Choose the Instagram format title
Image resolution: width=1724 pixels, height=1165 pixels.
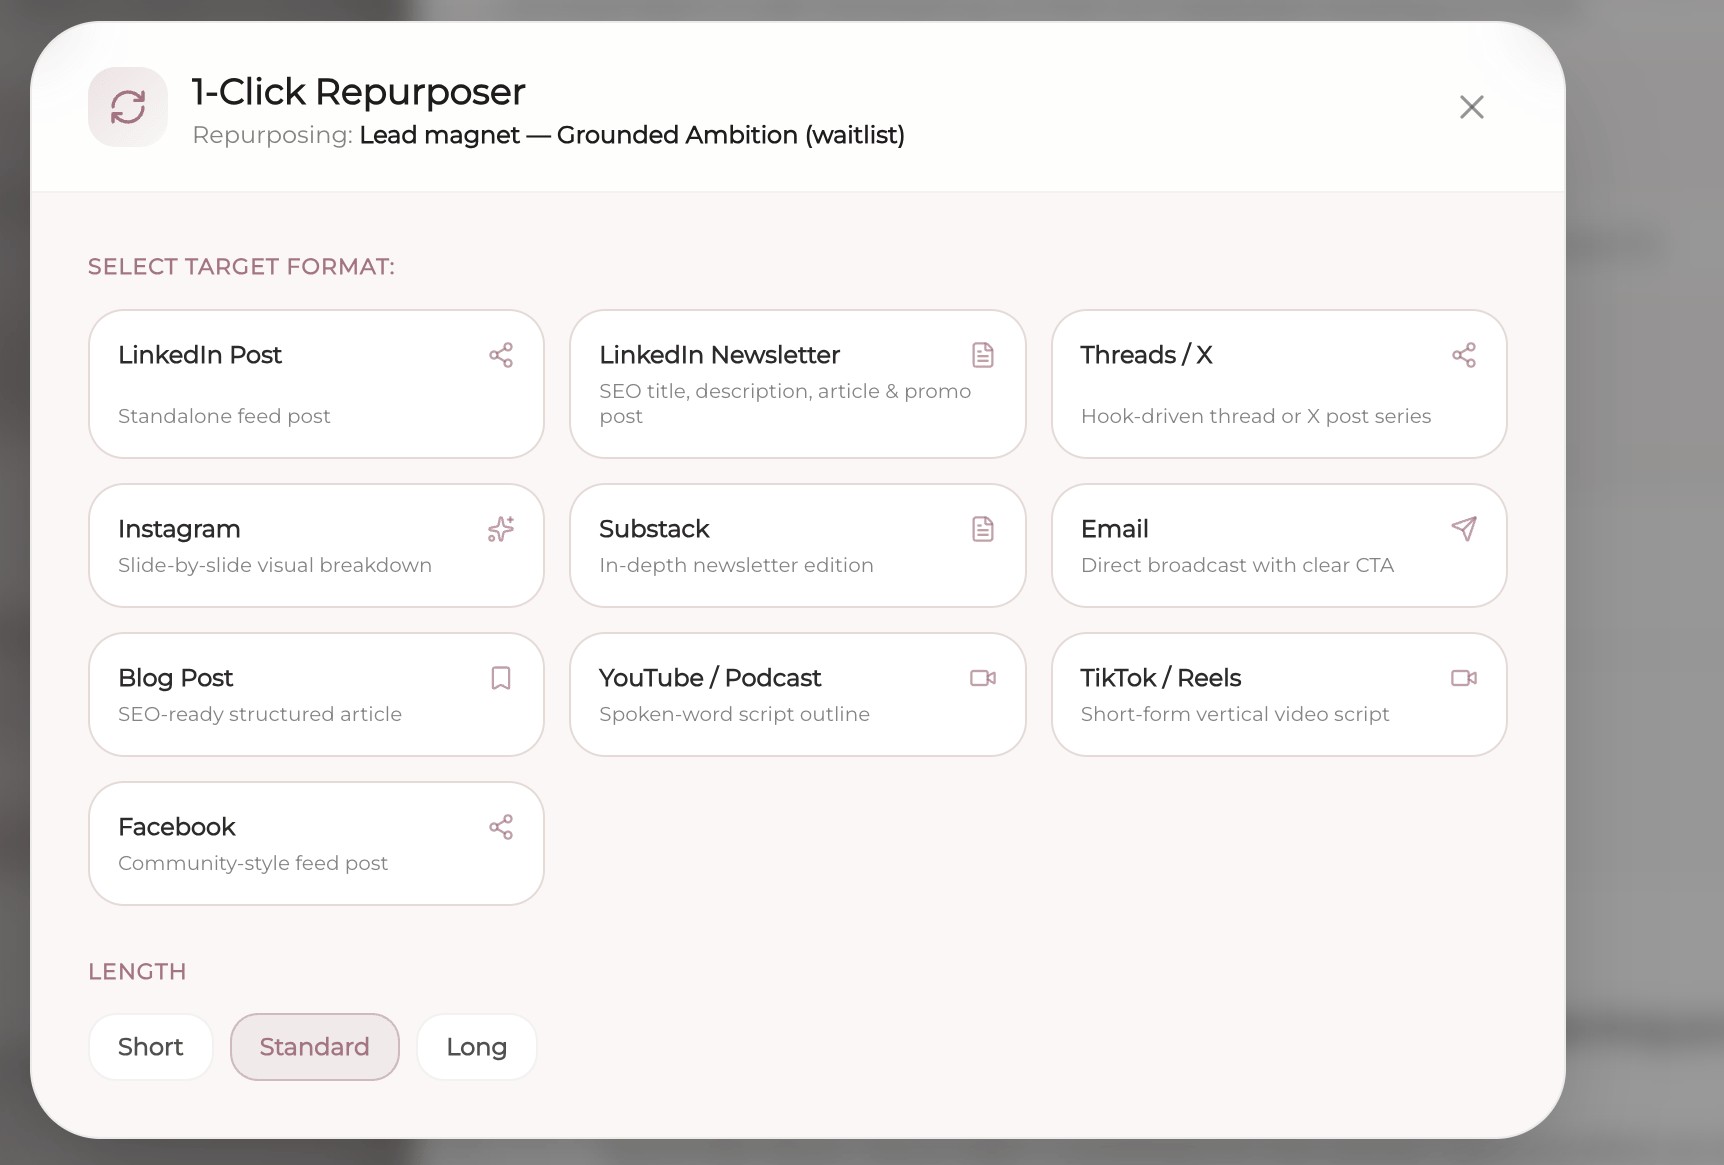click(x=179, y=529)
